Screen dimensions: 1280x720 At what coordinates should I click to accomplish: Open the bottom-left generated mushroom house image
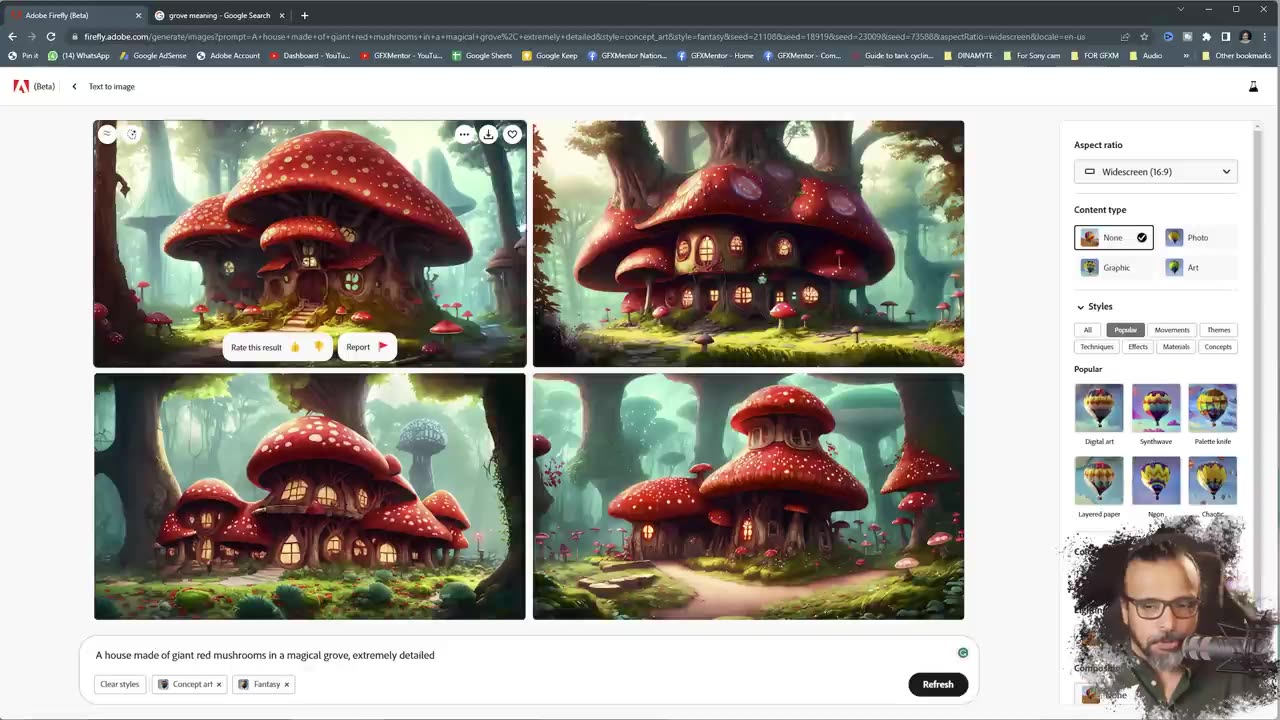click(310, 496)
